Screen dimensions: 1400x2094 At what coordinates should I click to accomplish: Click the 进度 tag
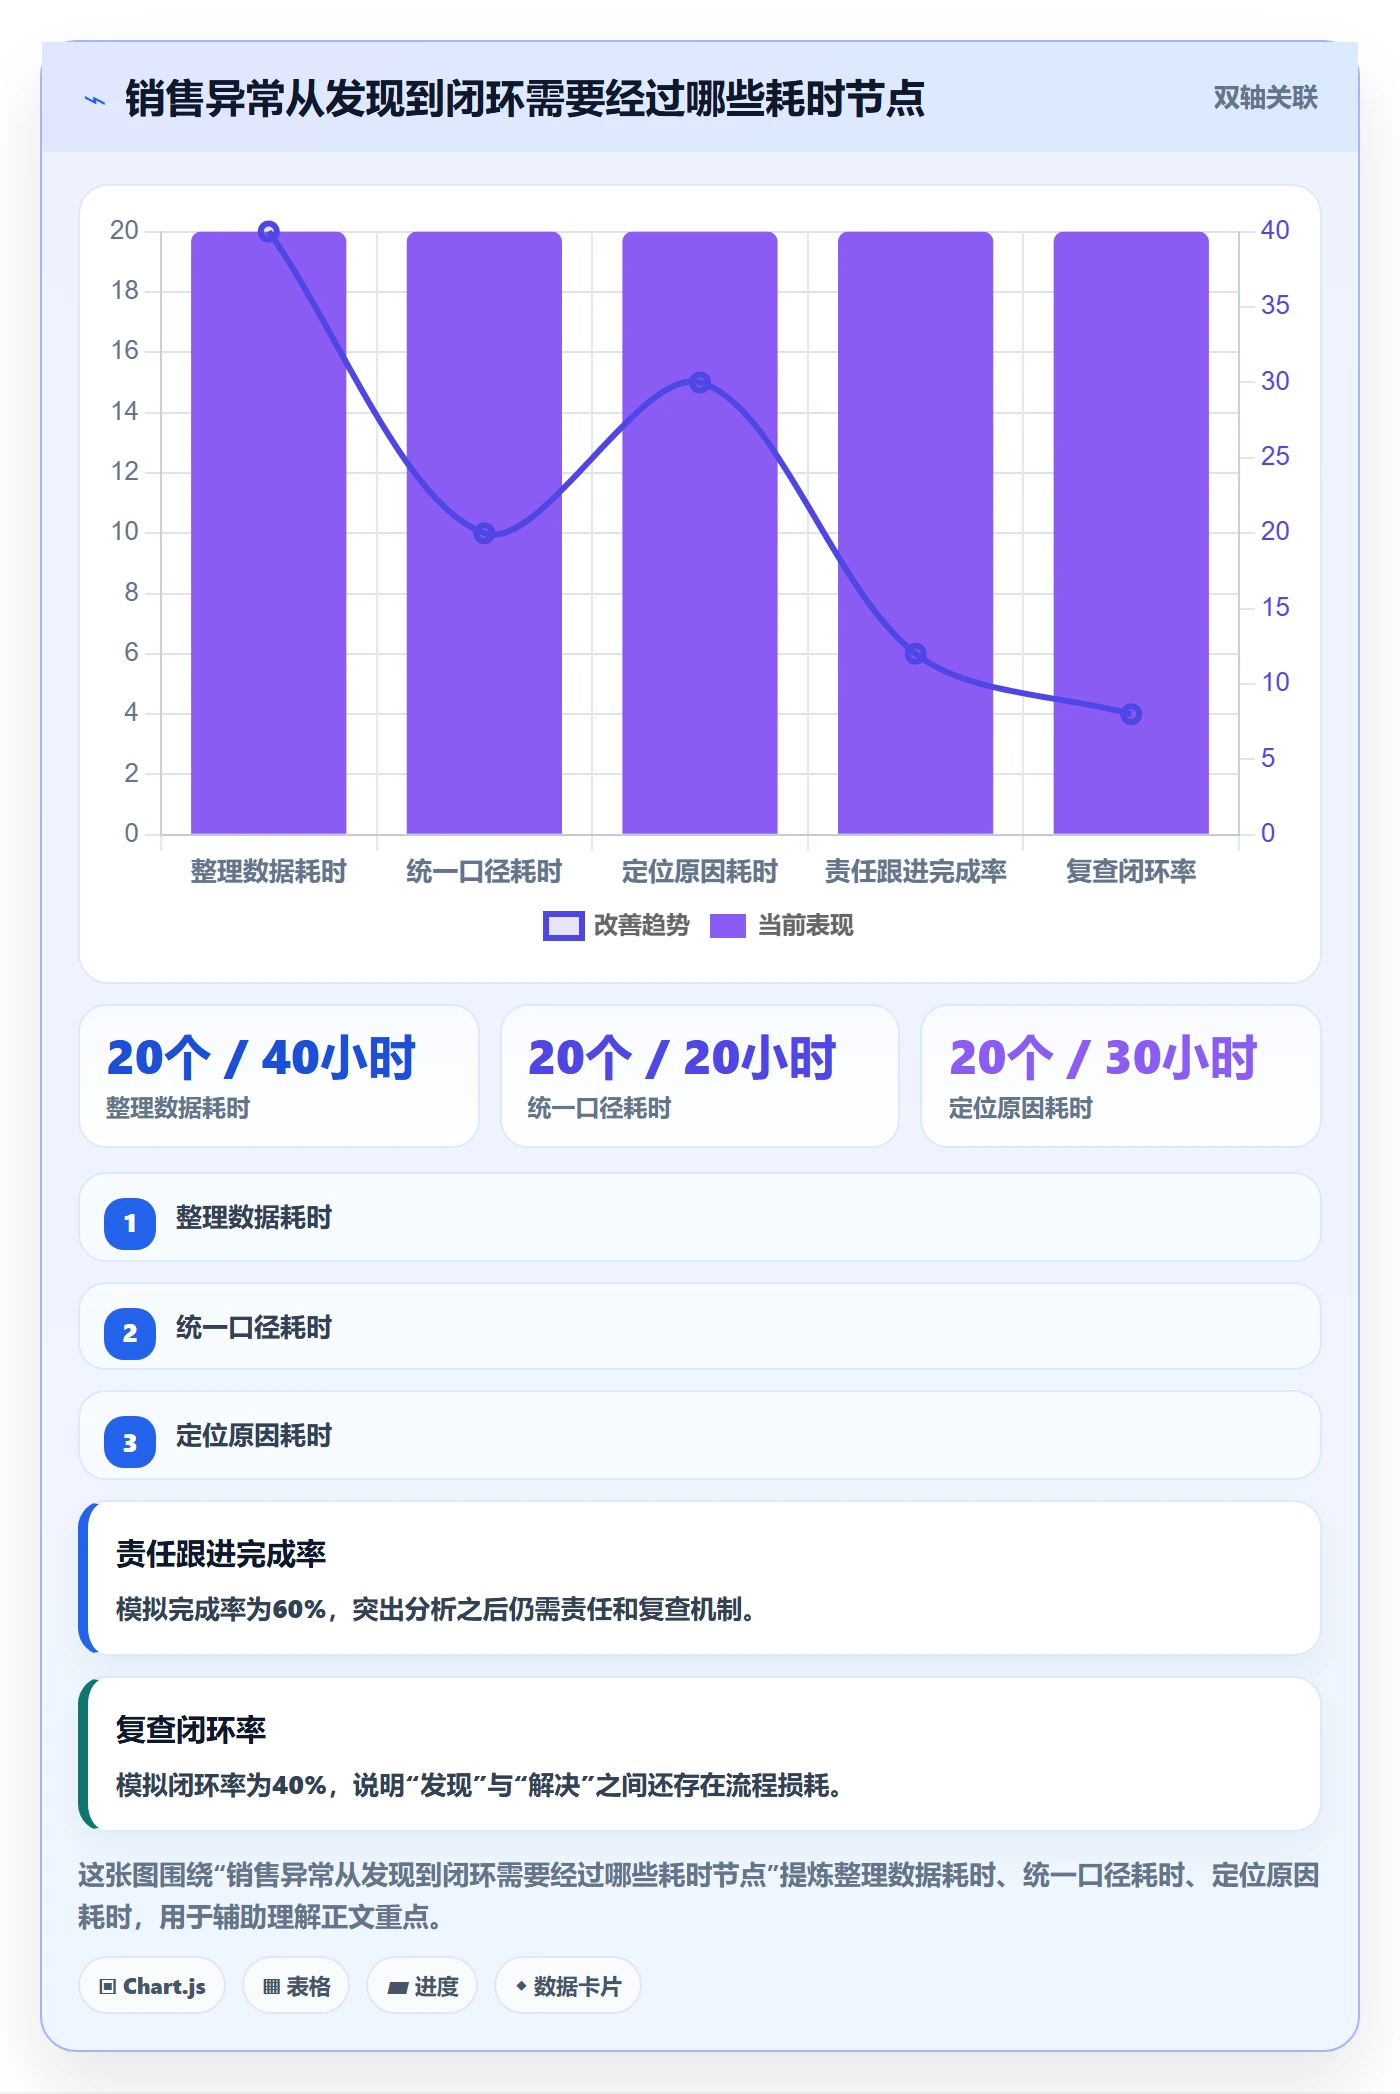(x=422, y=1986)
